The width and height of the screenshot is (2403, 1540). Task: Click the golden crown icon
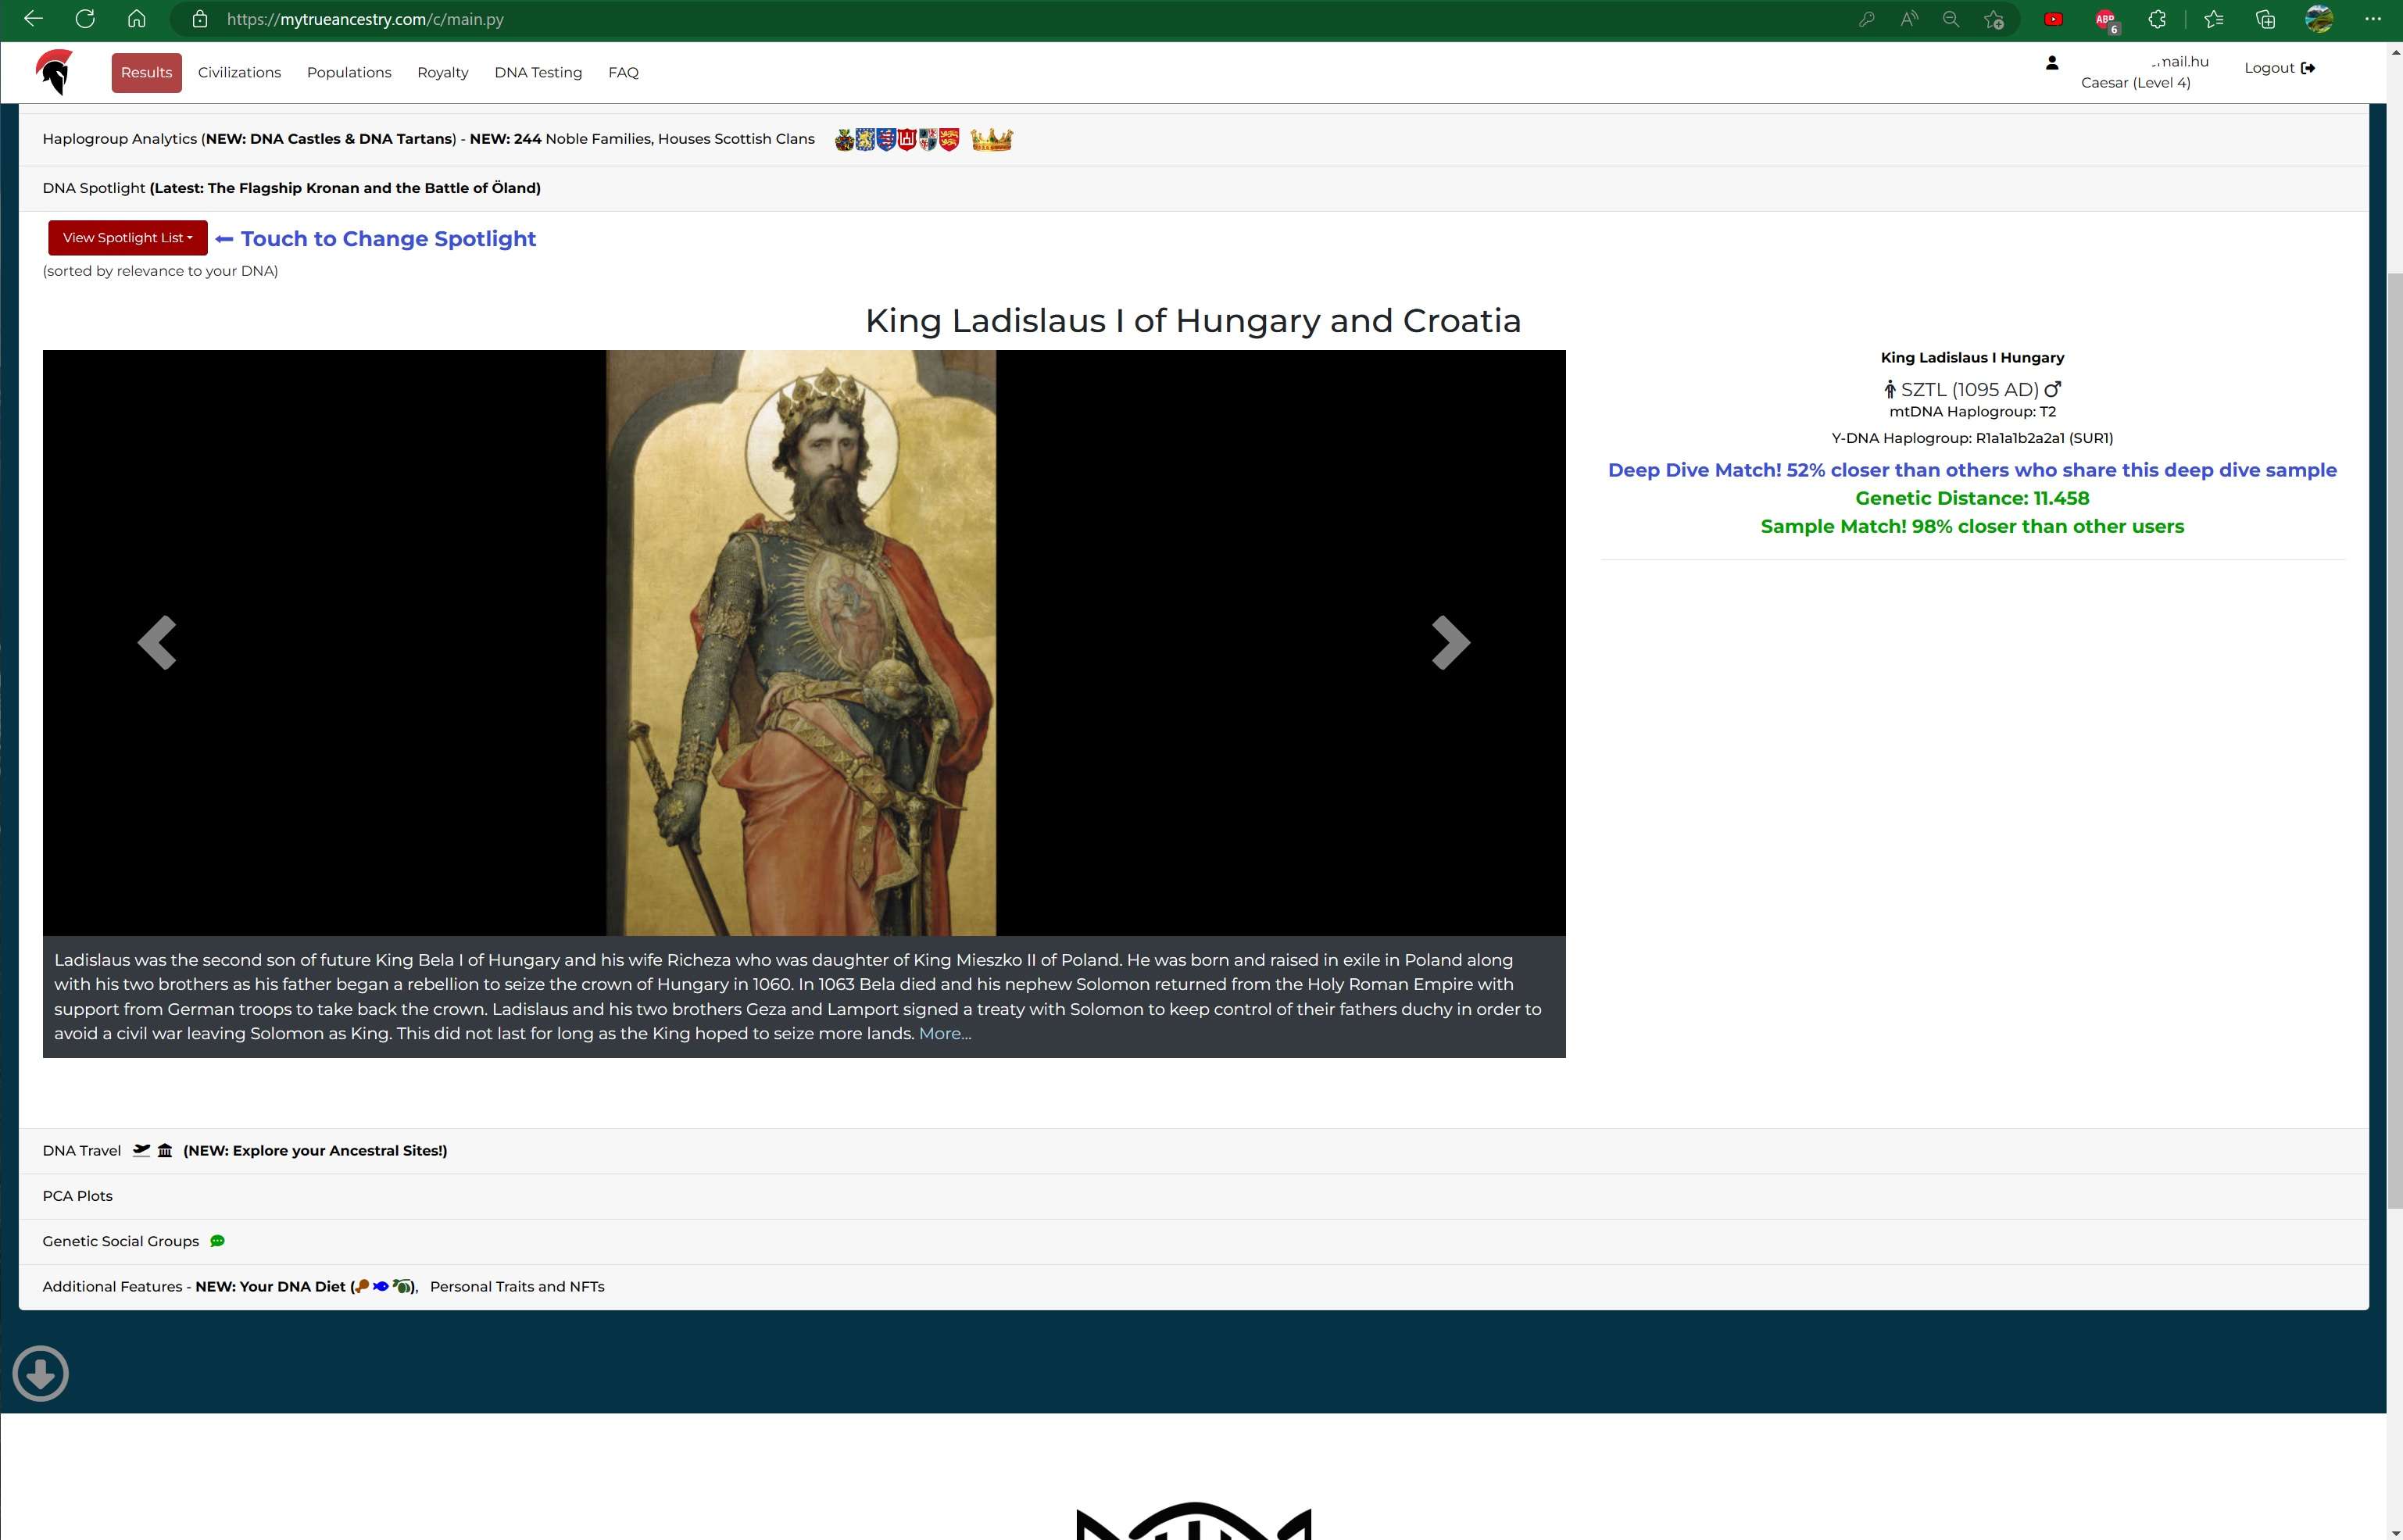pos(992,139)
